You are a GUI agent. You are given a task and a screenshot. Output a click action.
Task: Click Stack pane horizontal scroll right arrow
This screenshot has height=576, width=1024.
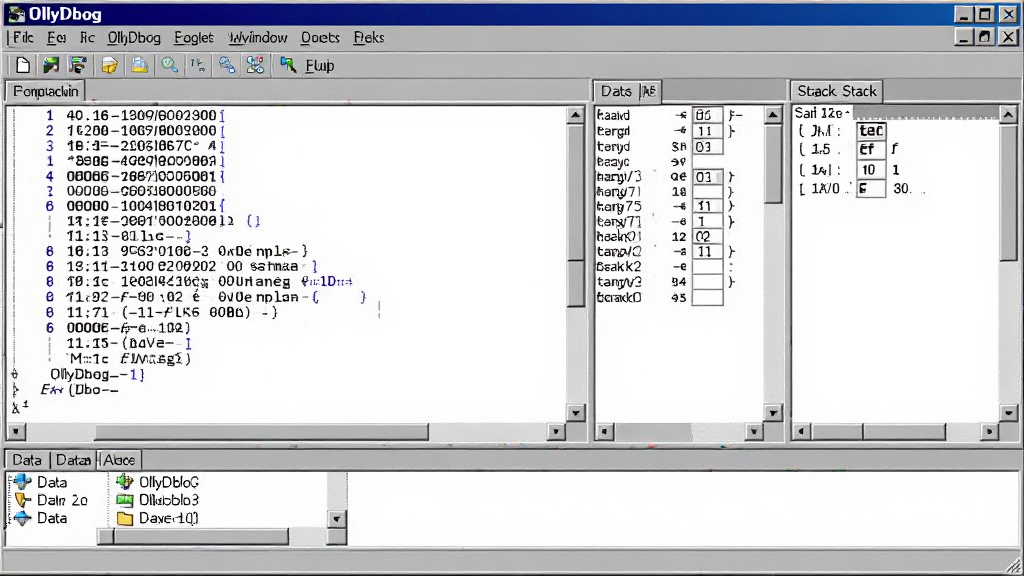click(989, 432)
